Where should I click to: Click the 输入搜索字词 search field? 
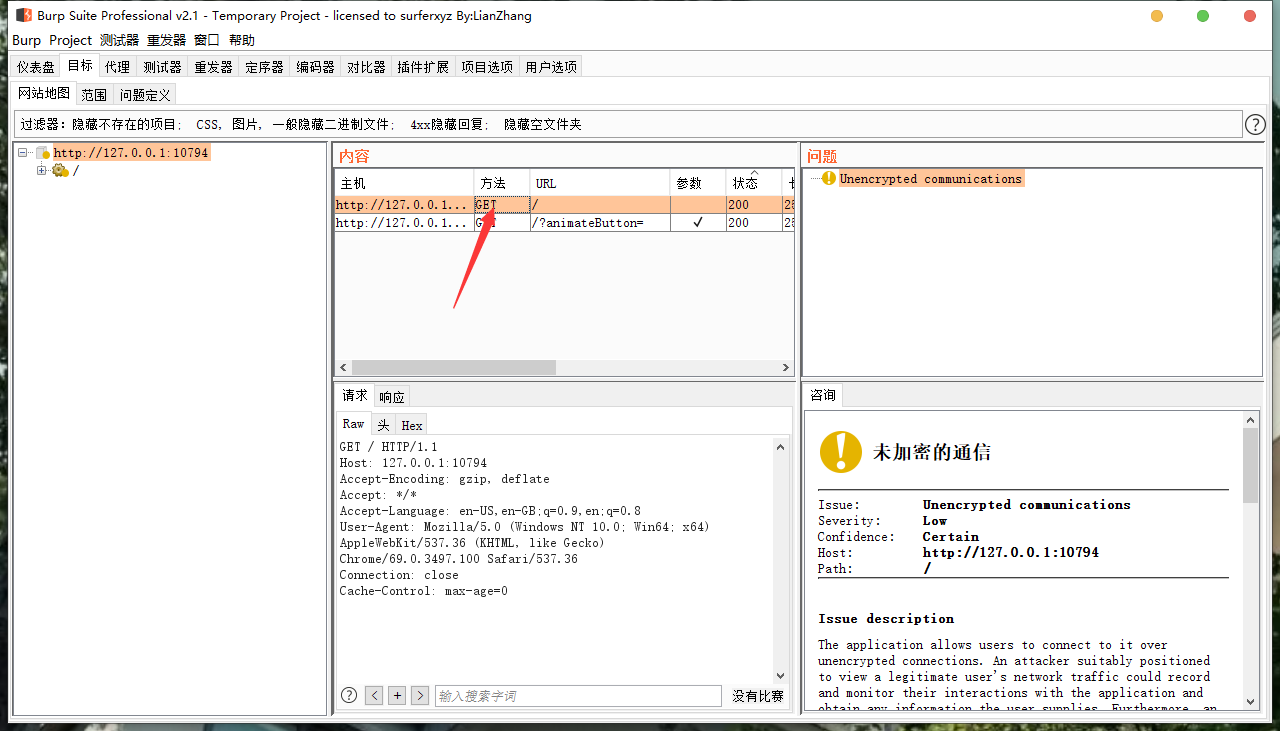pos(578,694)
